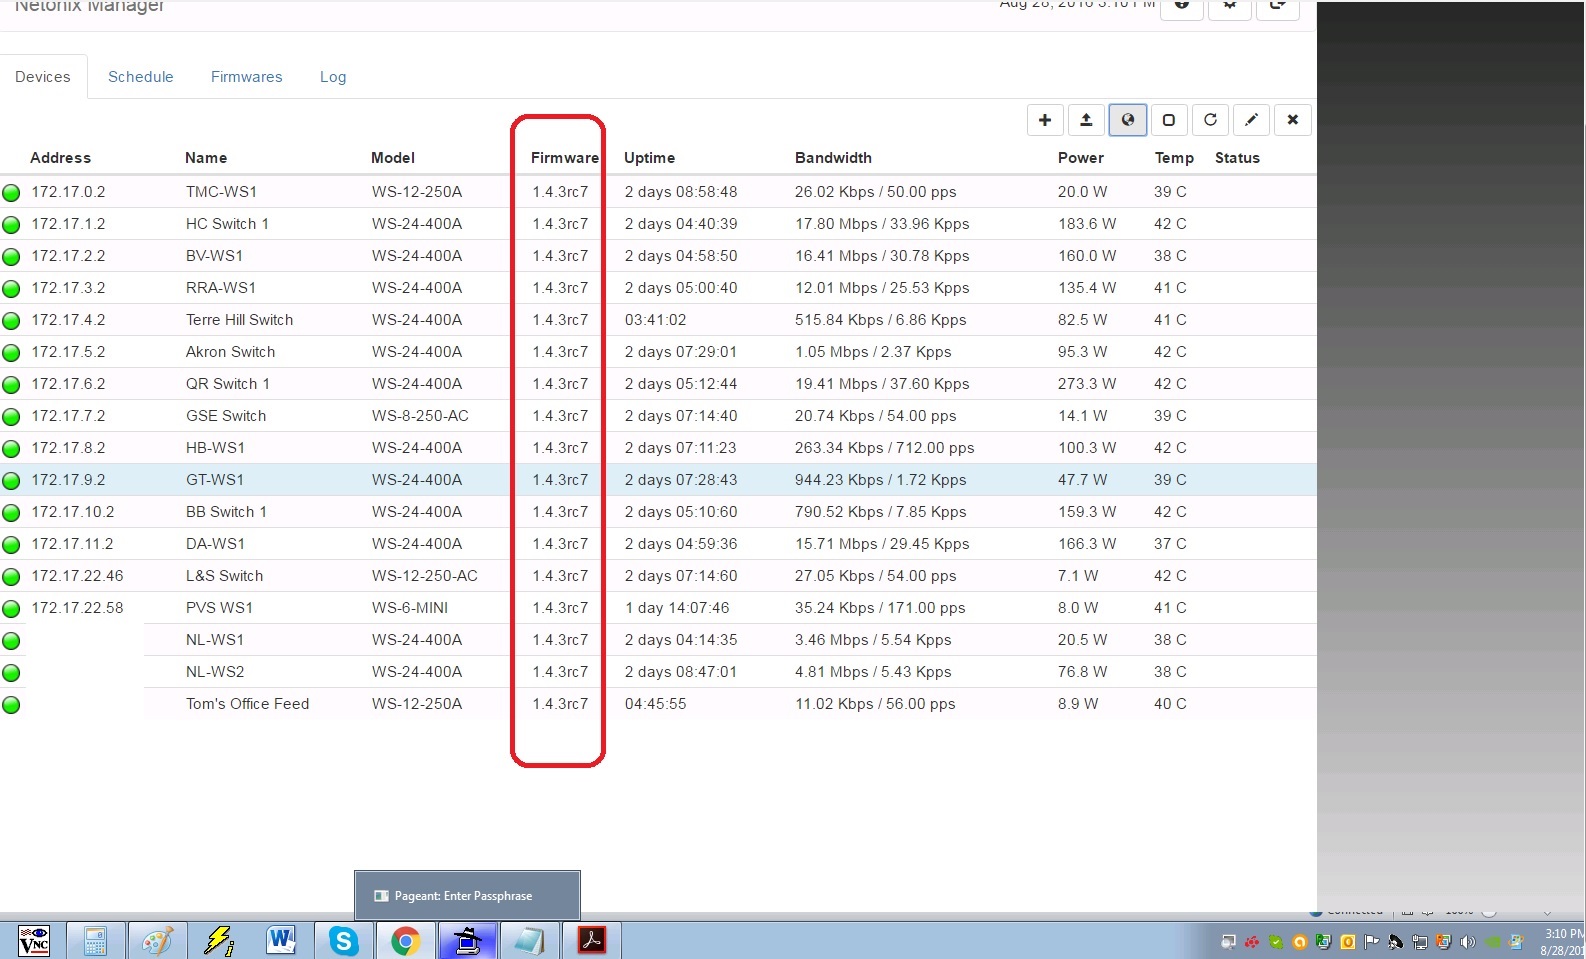Select the Tom's Office Feed device row
The height and width of the screenshot is (959, 1586).
[247, 704]
